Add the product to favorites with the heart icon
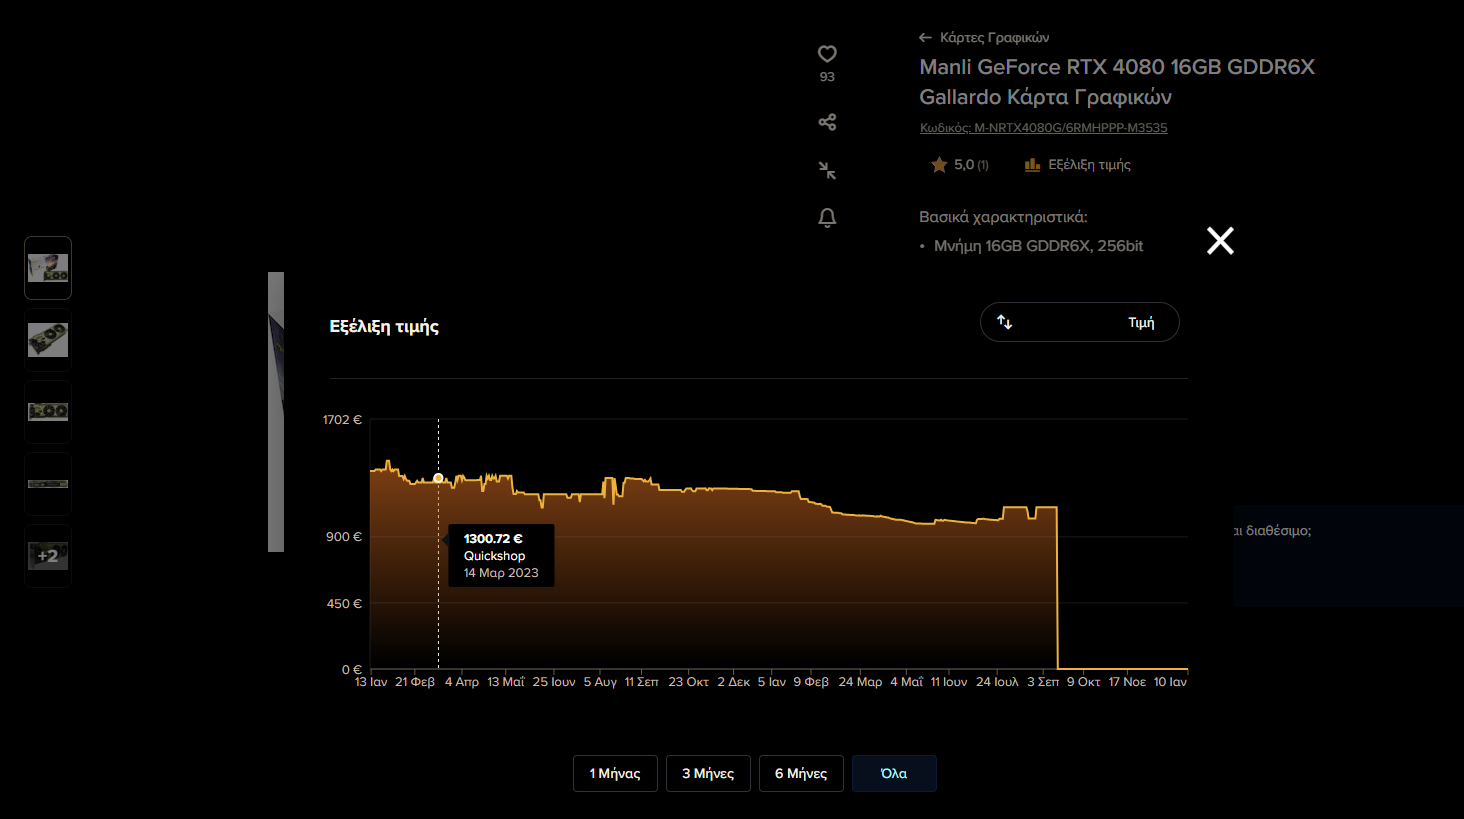 tap(827, 54)
